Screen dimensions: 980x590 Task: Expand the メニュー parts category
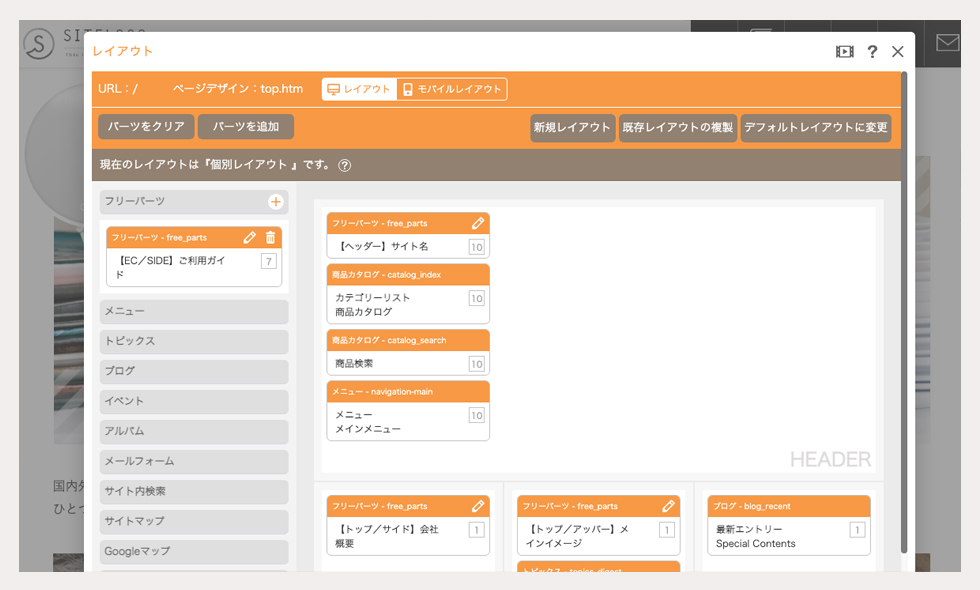pyautogui.click(x=193, y=311)
